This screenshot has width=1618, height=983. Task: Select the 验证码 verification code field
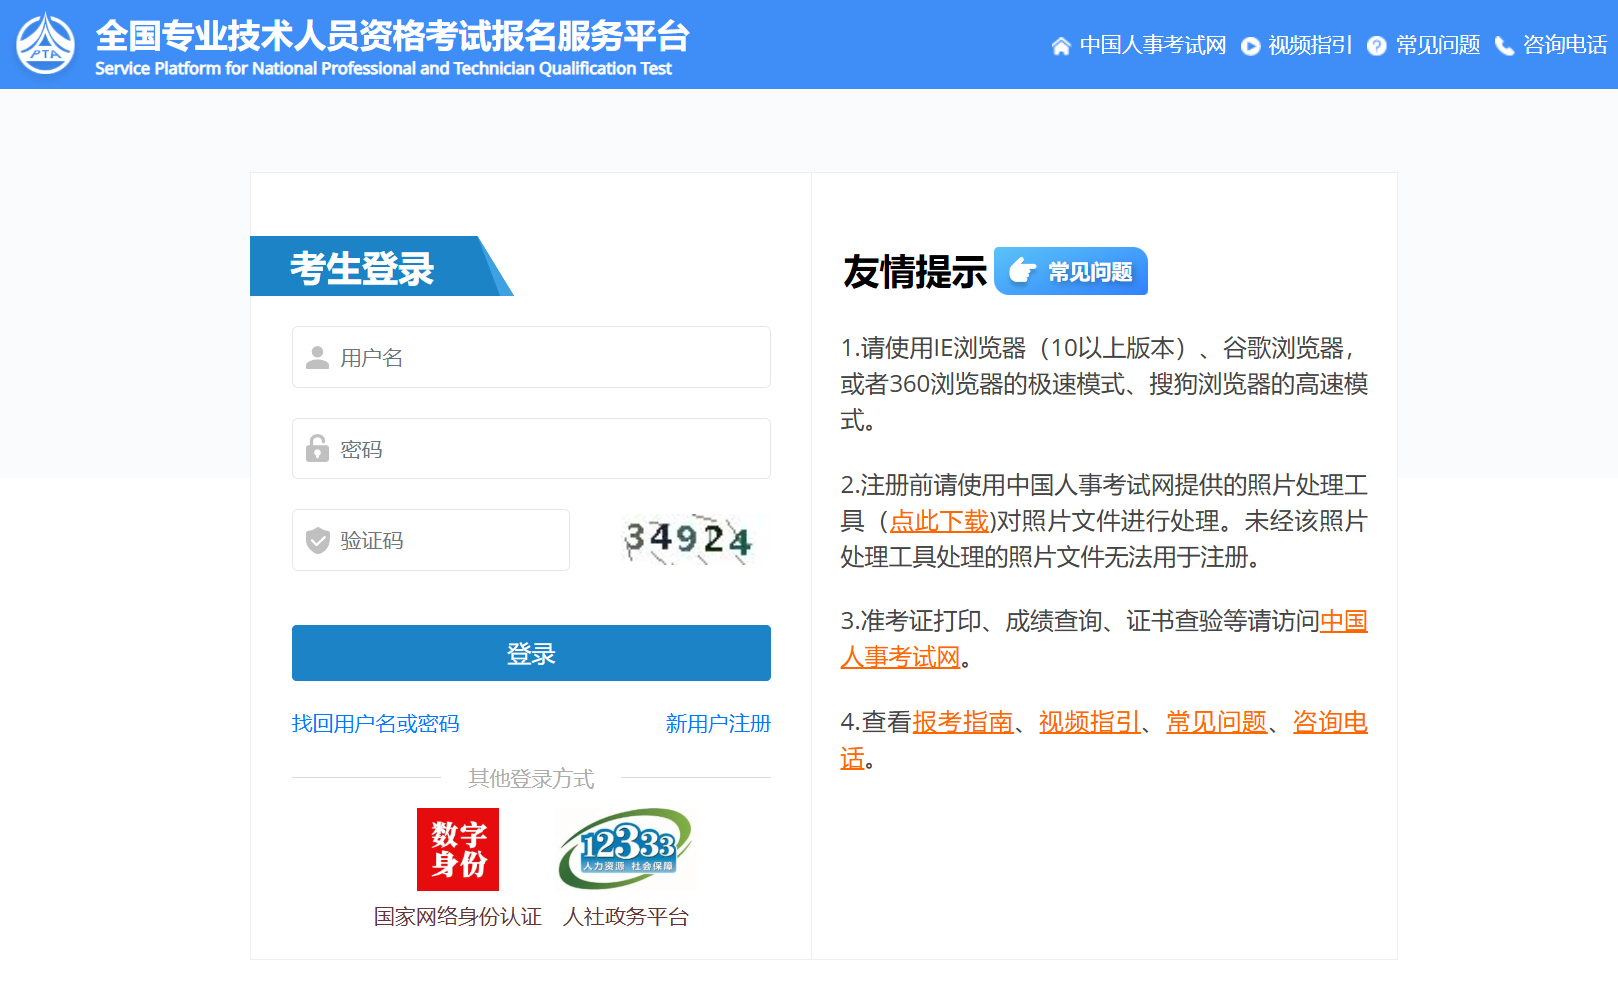point(431,540)
